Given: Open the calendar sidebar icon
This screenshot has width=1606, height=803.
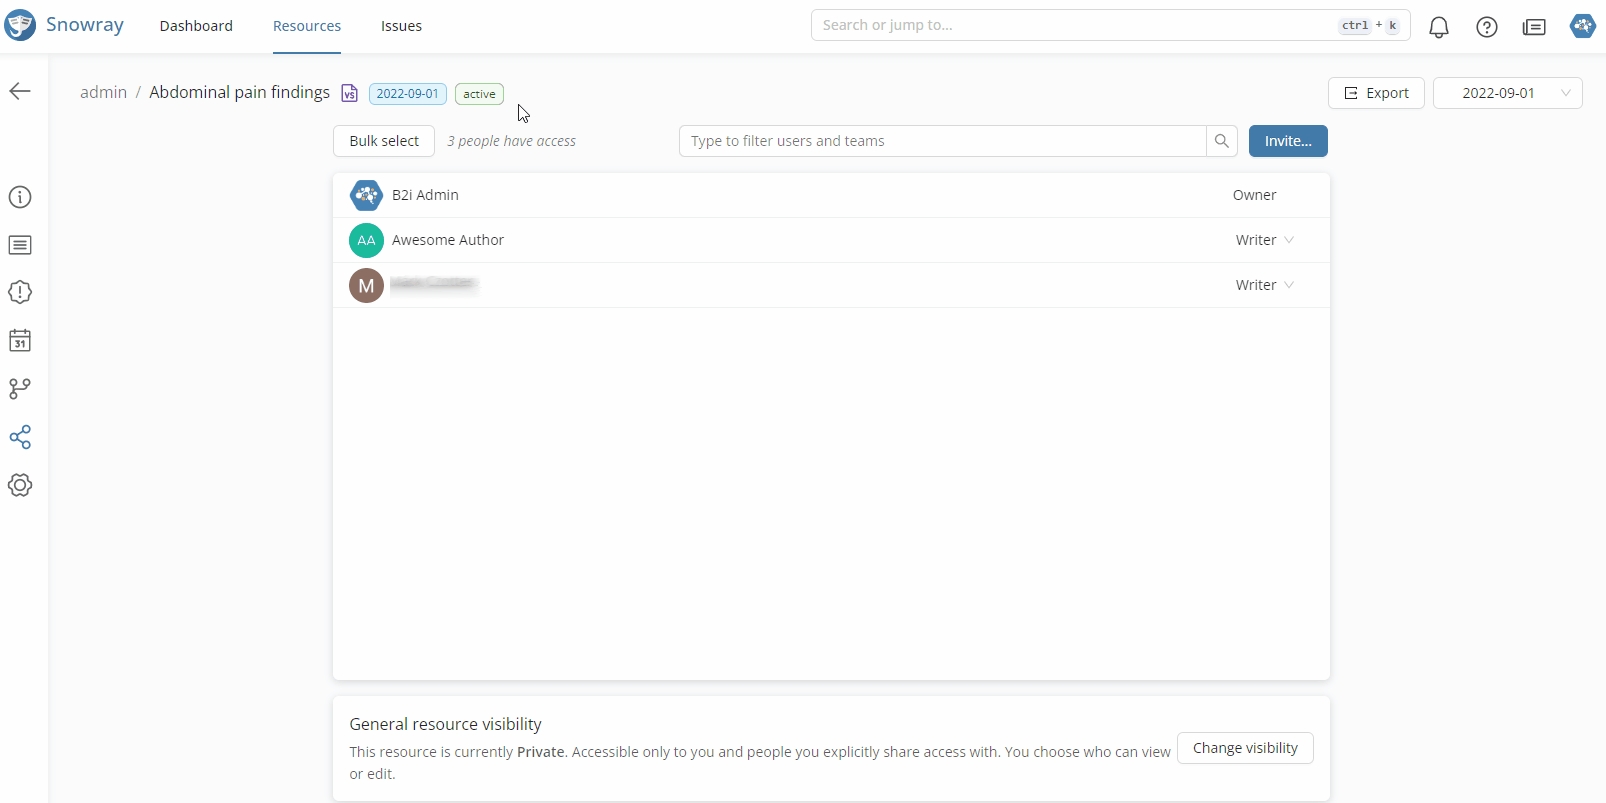Looking at the screenshot, I should [x=20, y=341].
